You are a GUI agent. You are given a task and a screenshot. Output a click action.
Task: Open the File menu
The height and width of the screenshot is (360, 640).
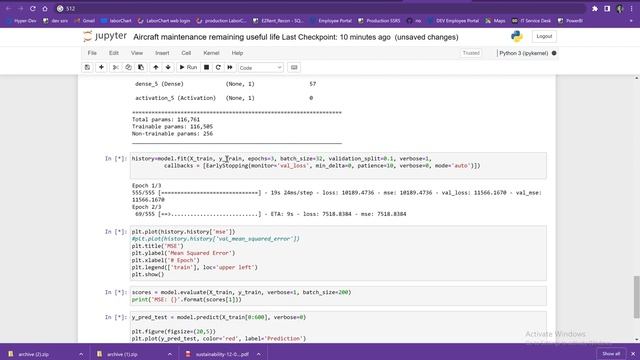pos(92,53)
